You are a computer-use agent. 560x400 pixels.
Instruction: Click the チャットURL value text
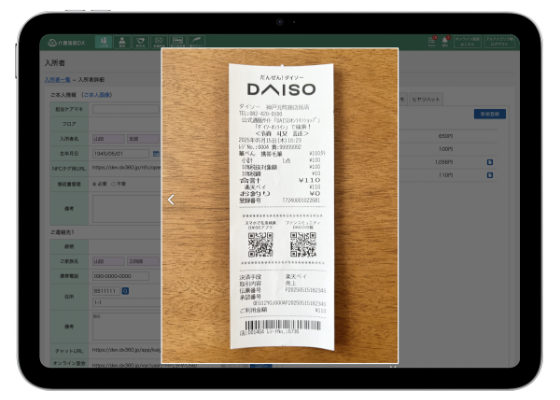(x=126, y=350)
